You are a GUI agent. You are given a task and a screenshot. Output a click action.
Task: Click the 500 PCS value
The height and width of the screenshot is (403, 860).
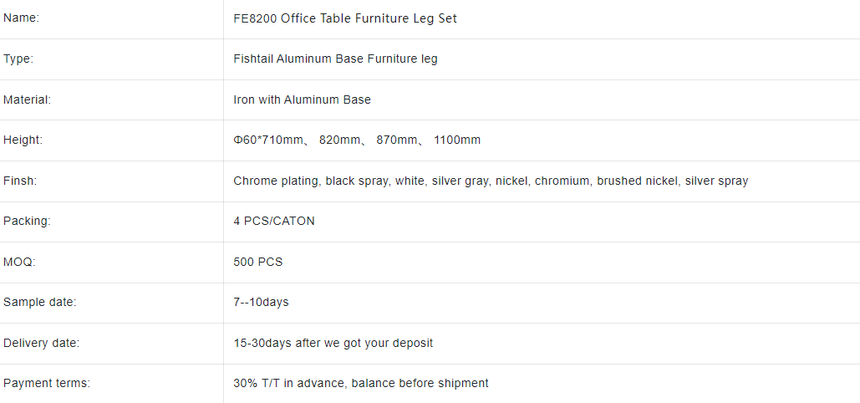click(x=258, y=262)
